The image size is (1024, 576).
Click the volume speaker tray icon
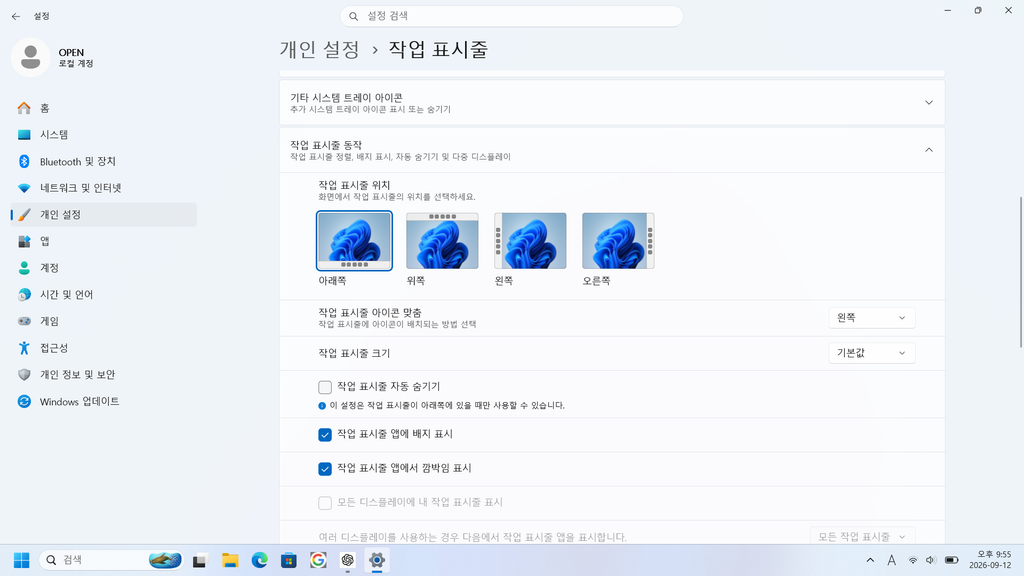point(931,560)
